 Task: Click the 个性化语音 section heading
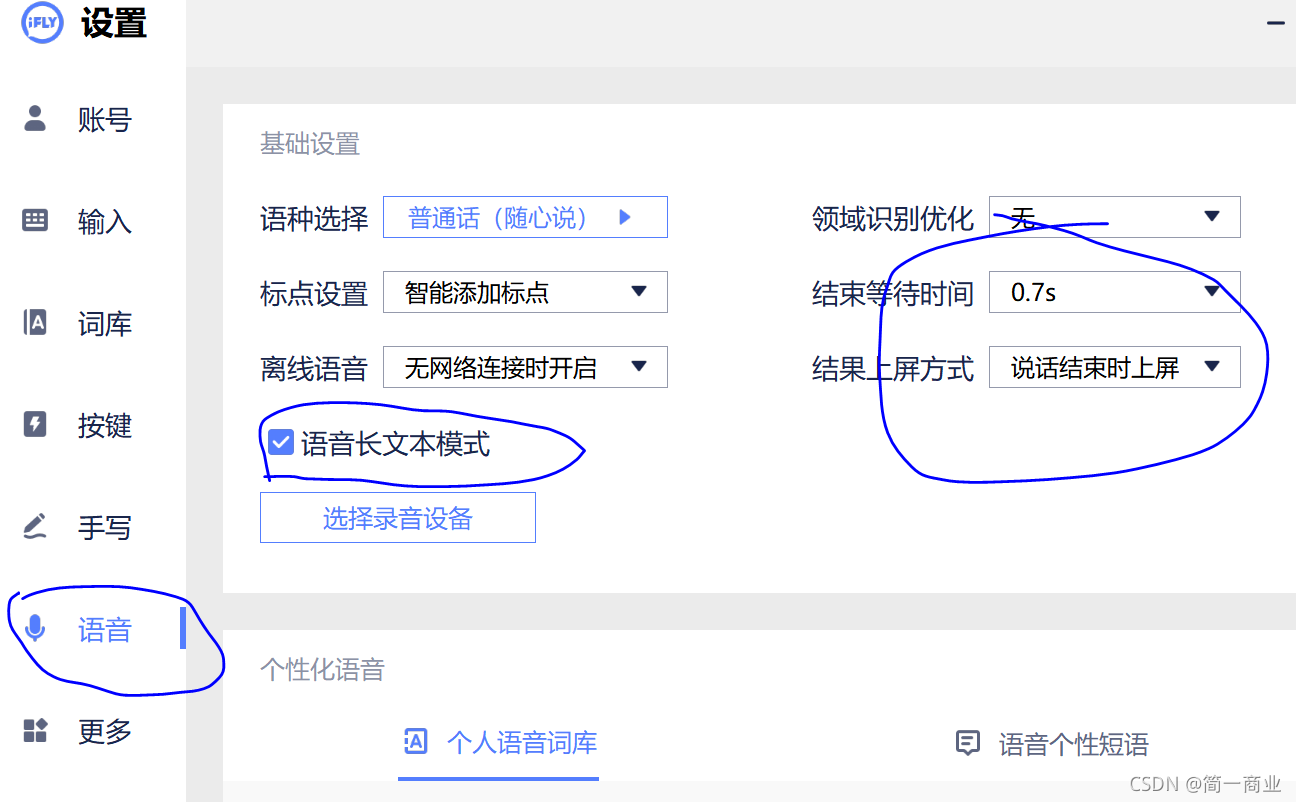[x=322, y=669]
